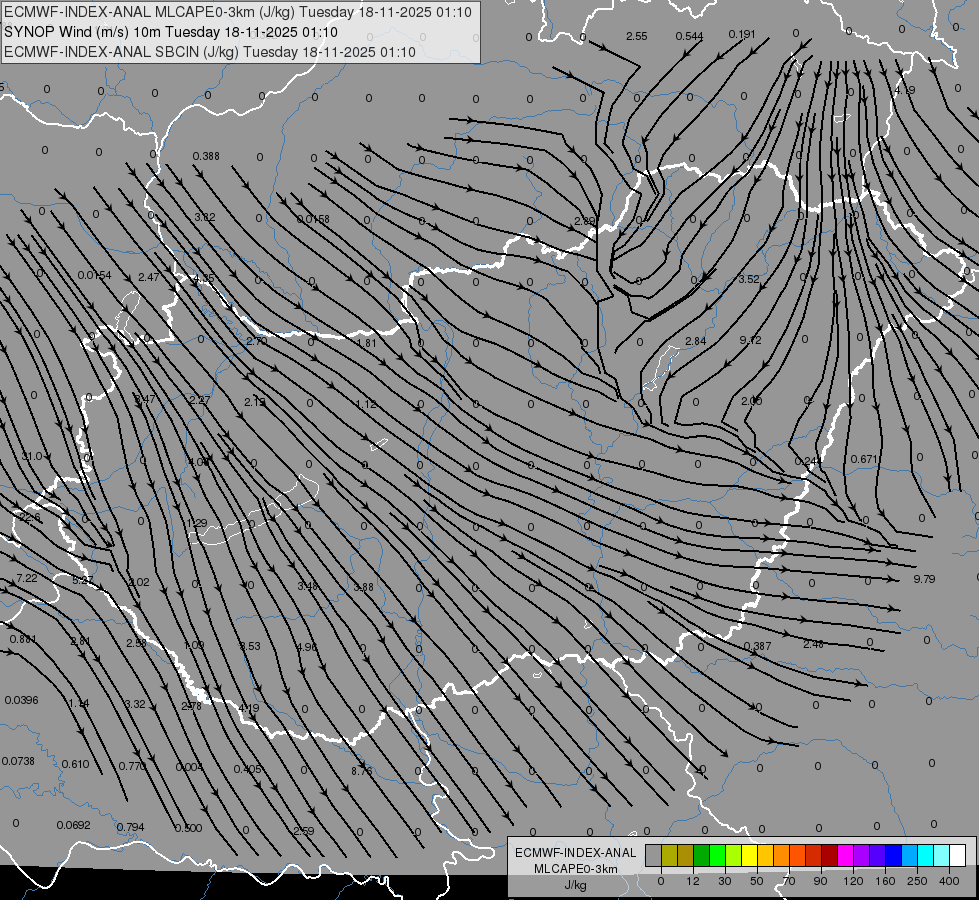Select the ECMWF-INDEX-ANAL MLCAPE0-3km header line
This screenshot has height=900, width=979.
click(238, 12)
